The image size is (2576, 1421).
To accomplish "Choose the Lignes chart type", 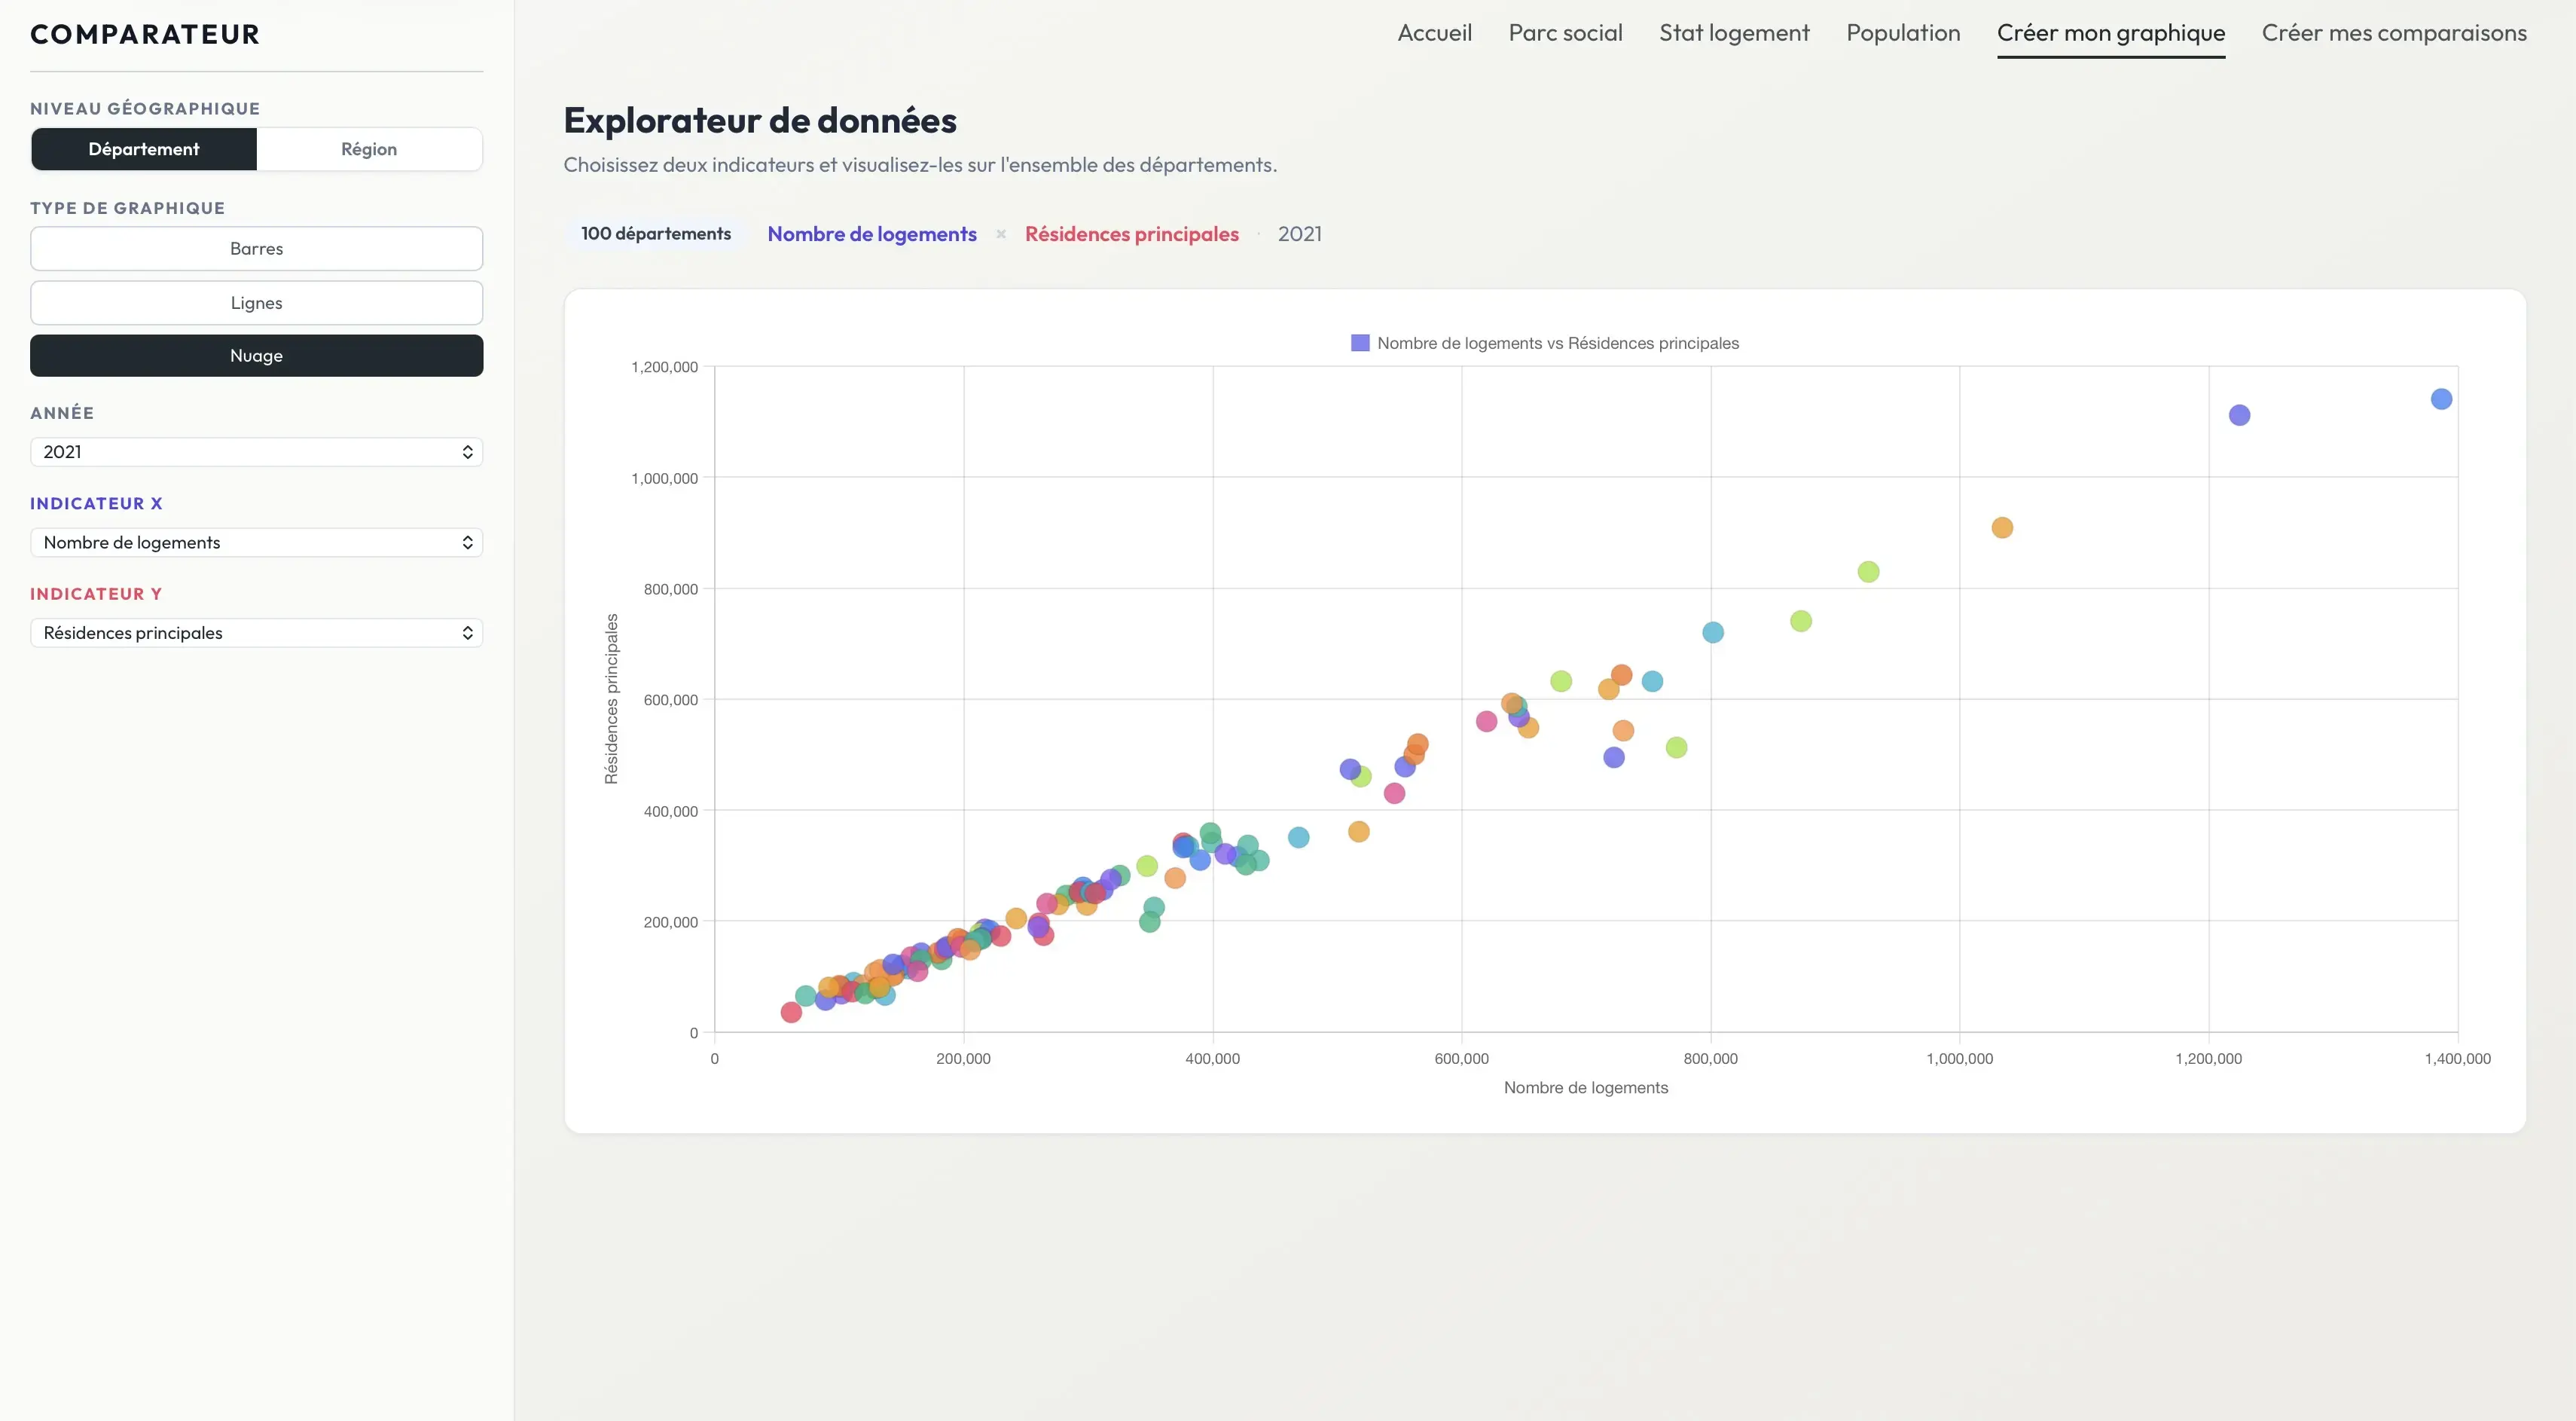I will pyautogui.click(x=257, y=302).
